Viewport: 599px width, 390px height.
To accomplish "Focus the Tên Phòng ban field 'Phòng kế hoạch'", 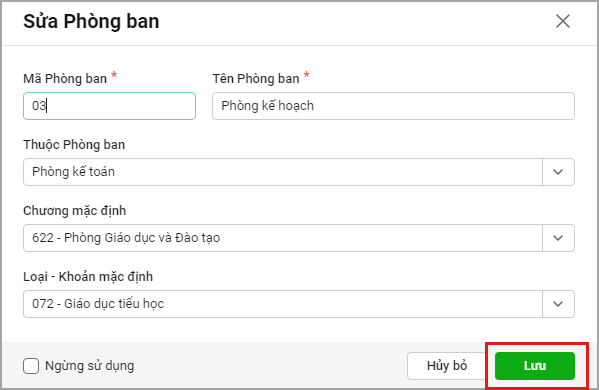I will point(393,106).
